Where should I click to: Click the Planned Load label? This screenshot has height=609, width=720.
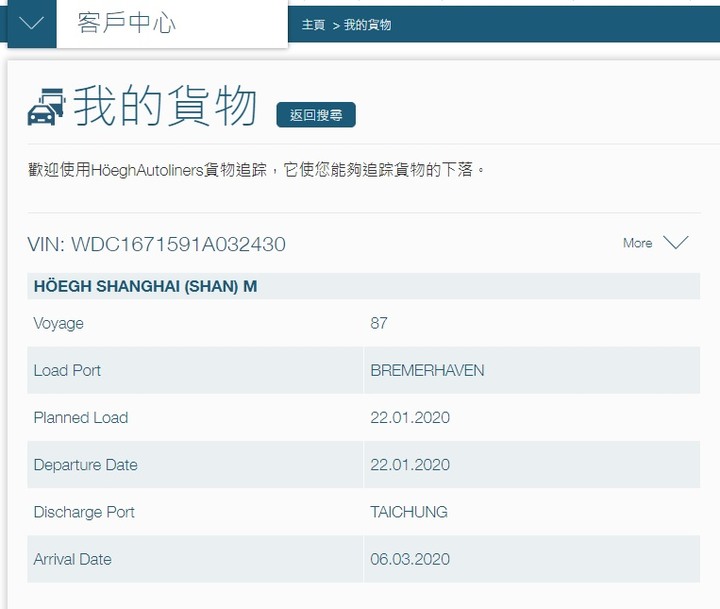click(81, 418)
